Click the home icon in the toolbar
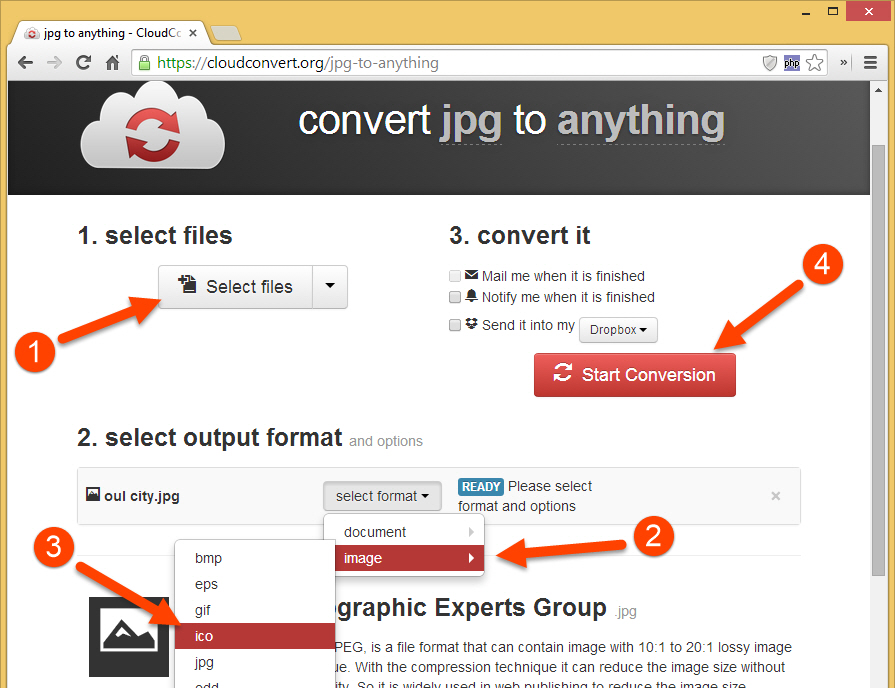The image size is (895, 688). (112, 62)
